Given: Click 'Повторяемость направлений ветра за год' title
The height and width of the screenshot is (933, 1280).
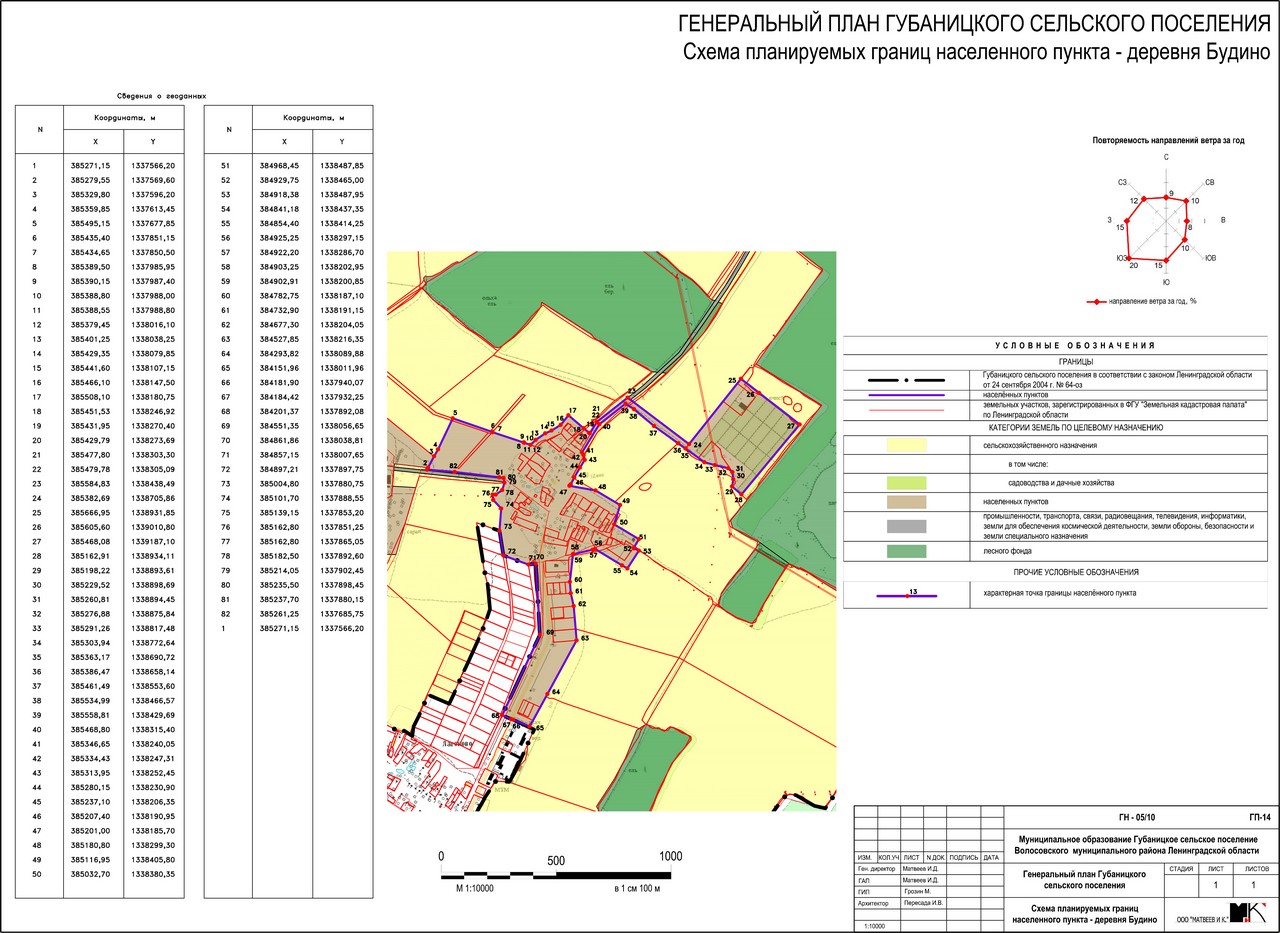Looking at the screenshot, I should coord(1168,141).
